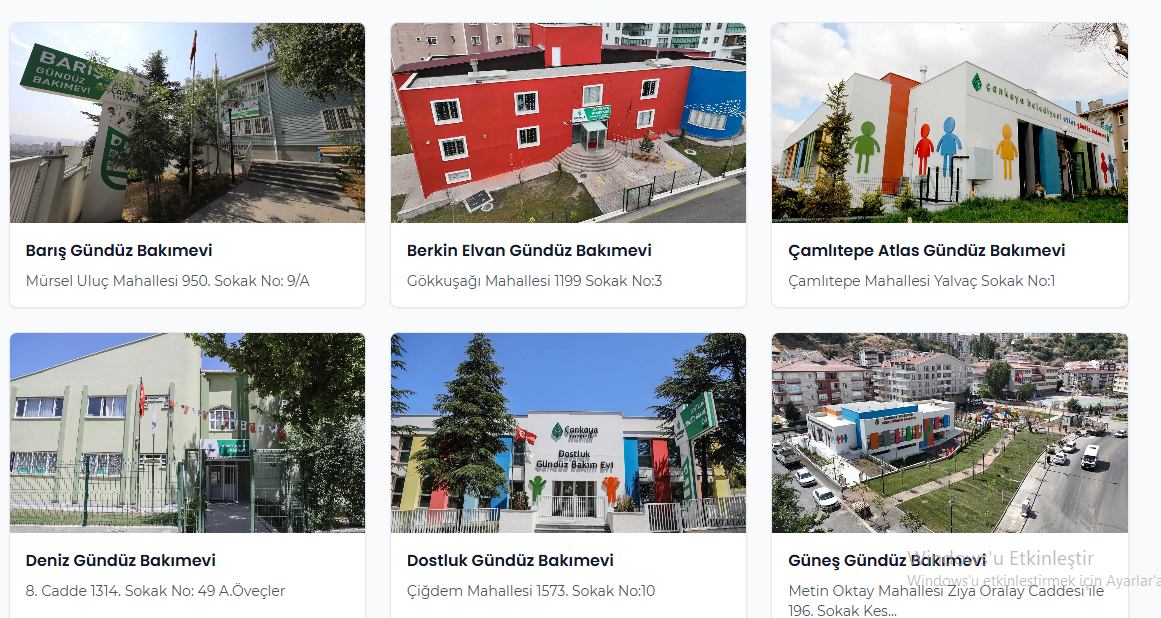Click address Çiğdem Mahallesi 1573. Sokak No:10
Viewport: 1161px width, 618px height.
[531, 591]
